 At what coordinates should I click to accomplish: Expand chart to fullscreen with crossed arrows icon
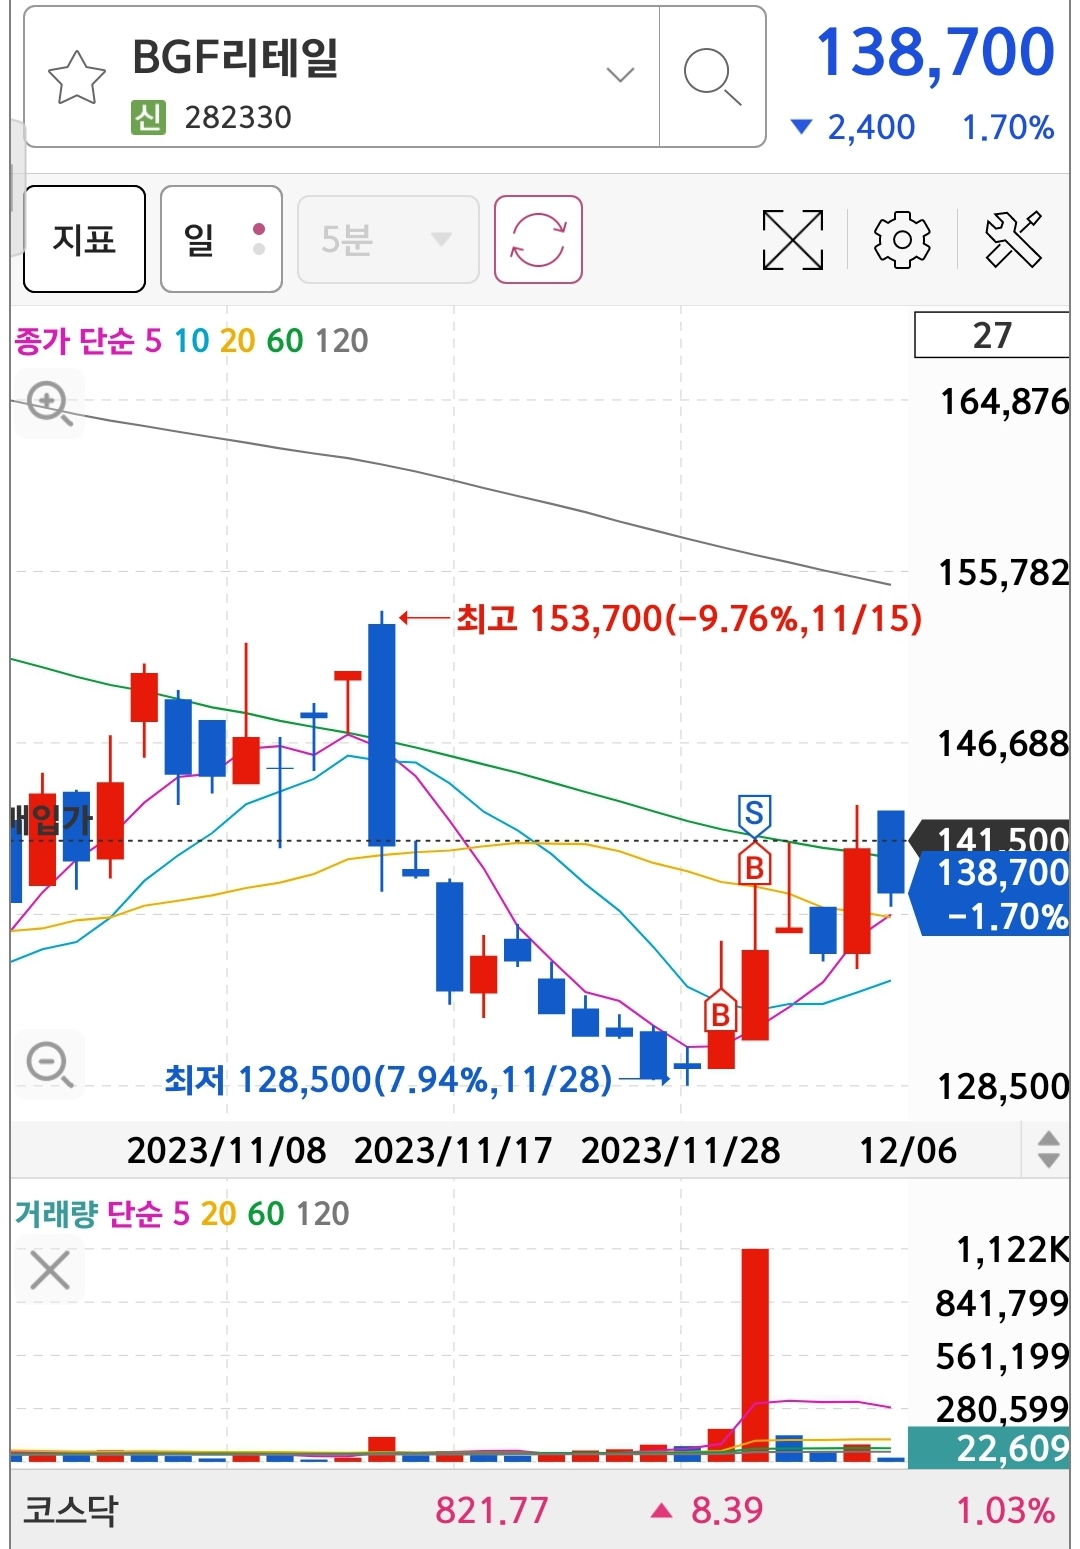(792, 239)
